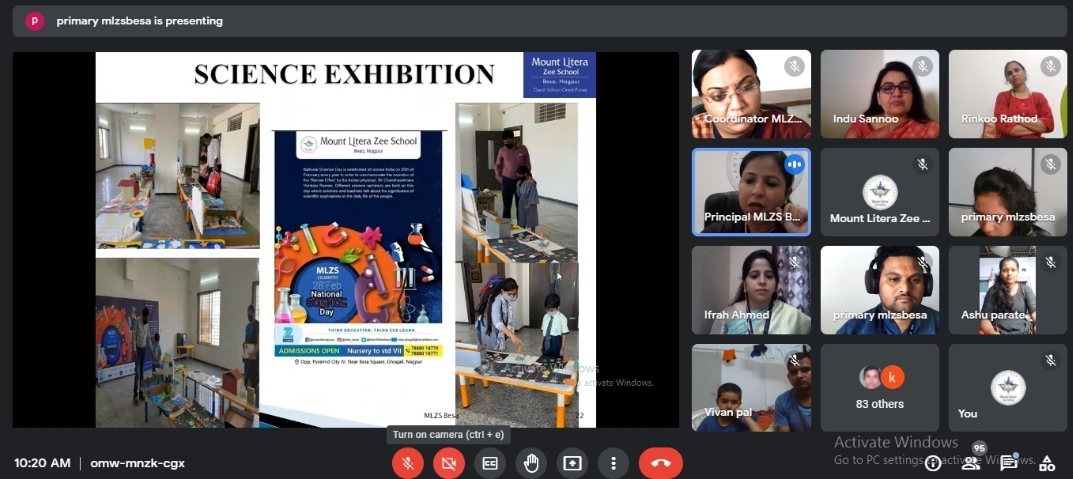Leave the call with the red hang-up button
This screenshot has height=479, width=1073.
pos(660,463)
